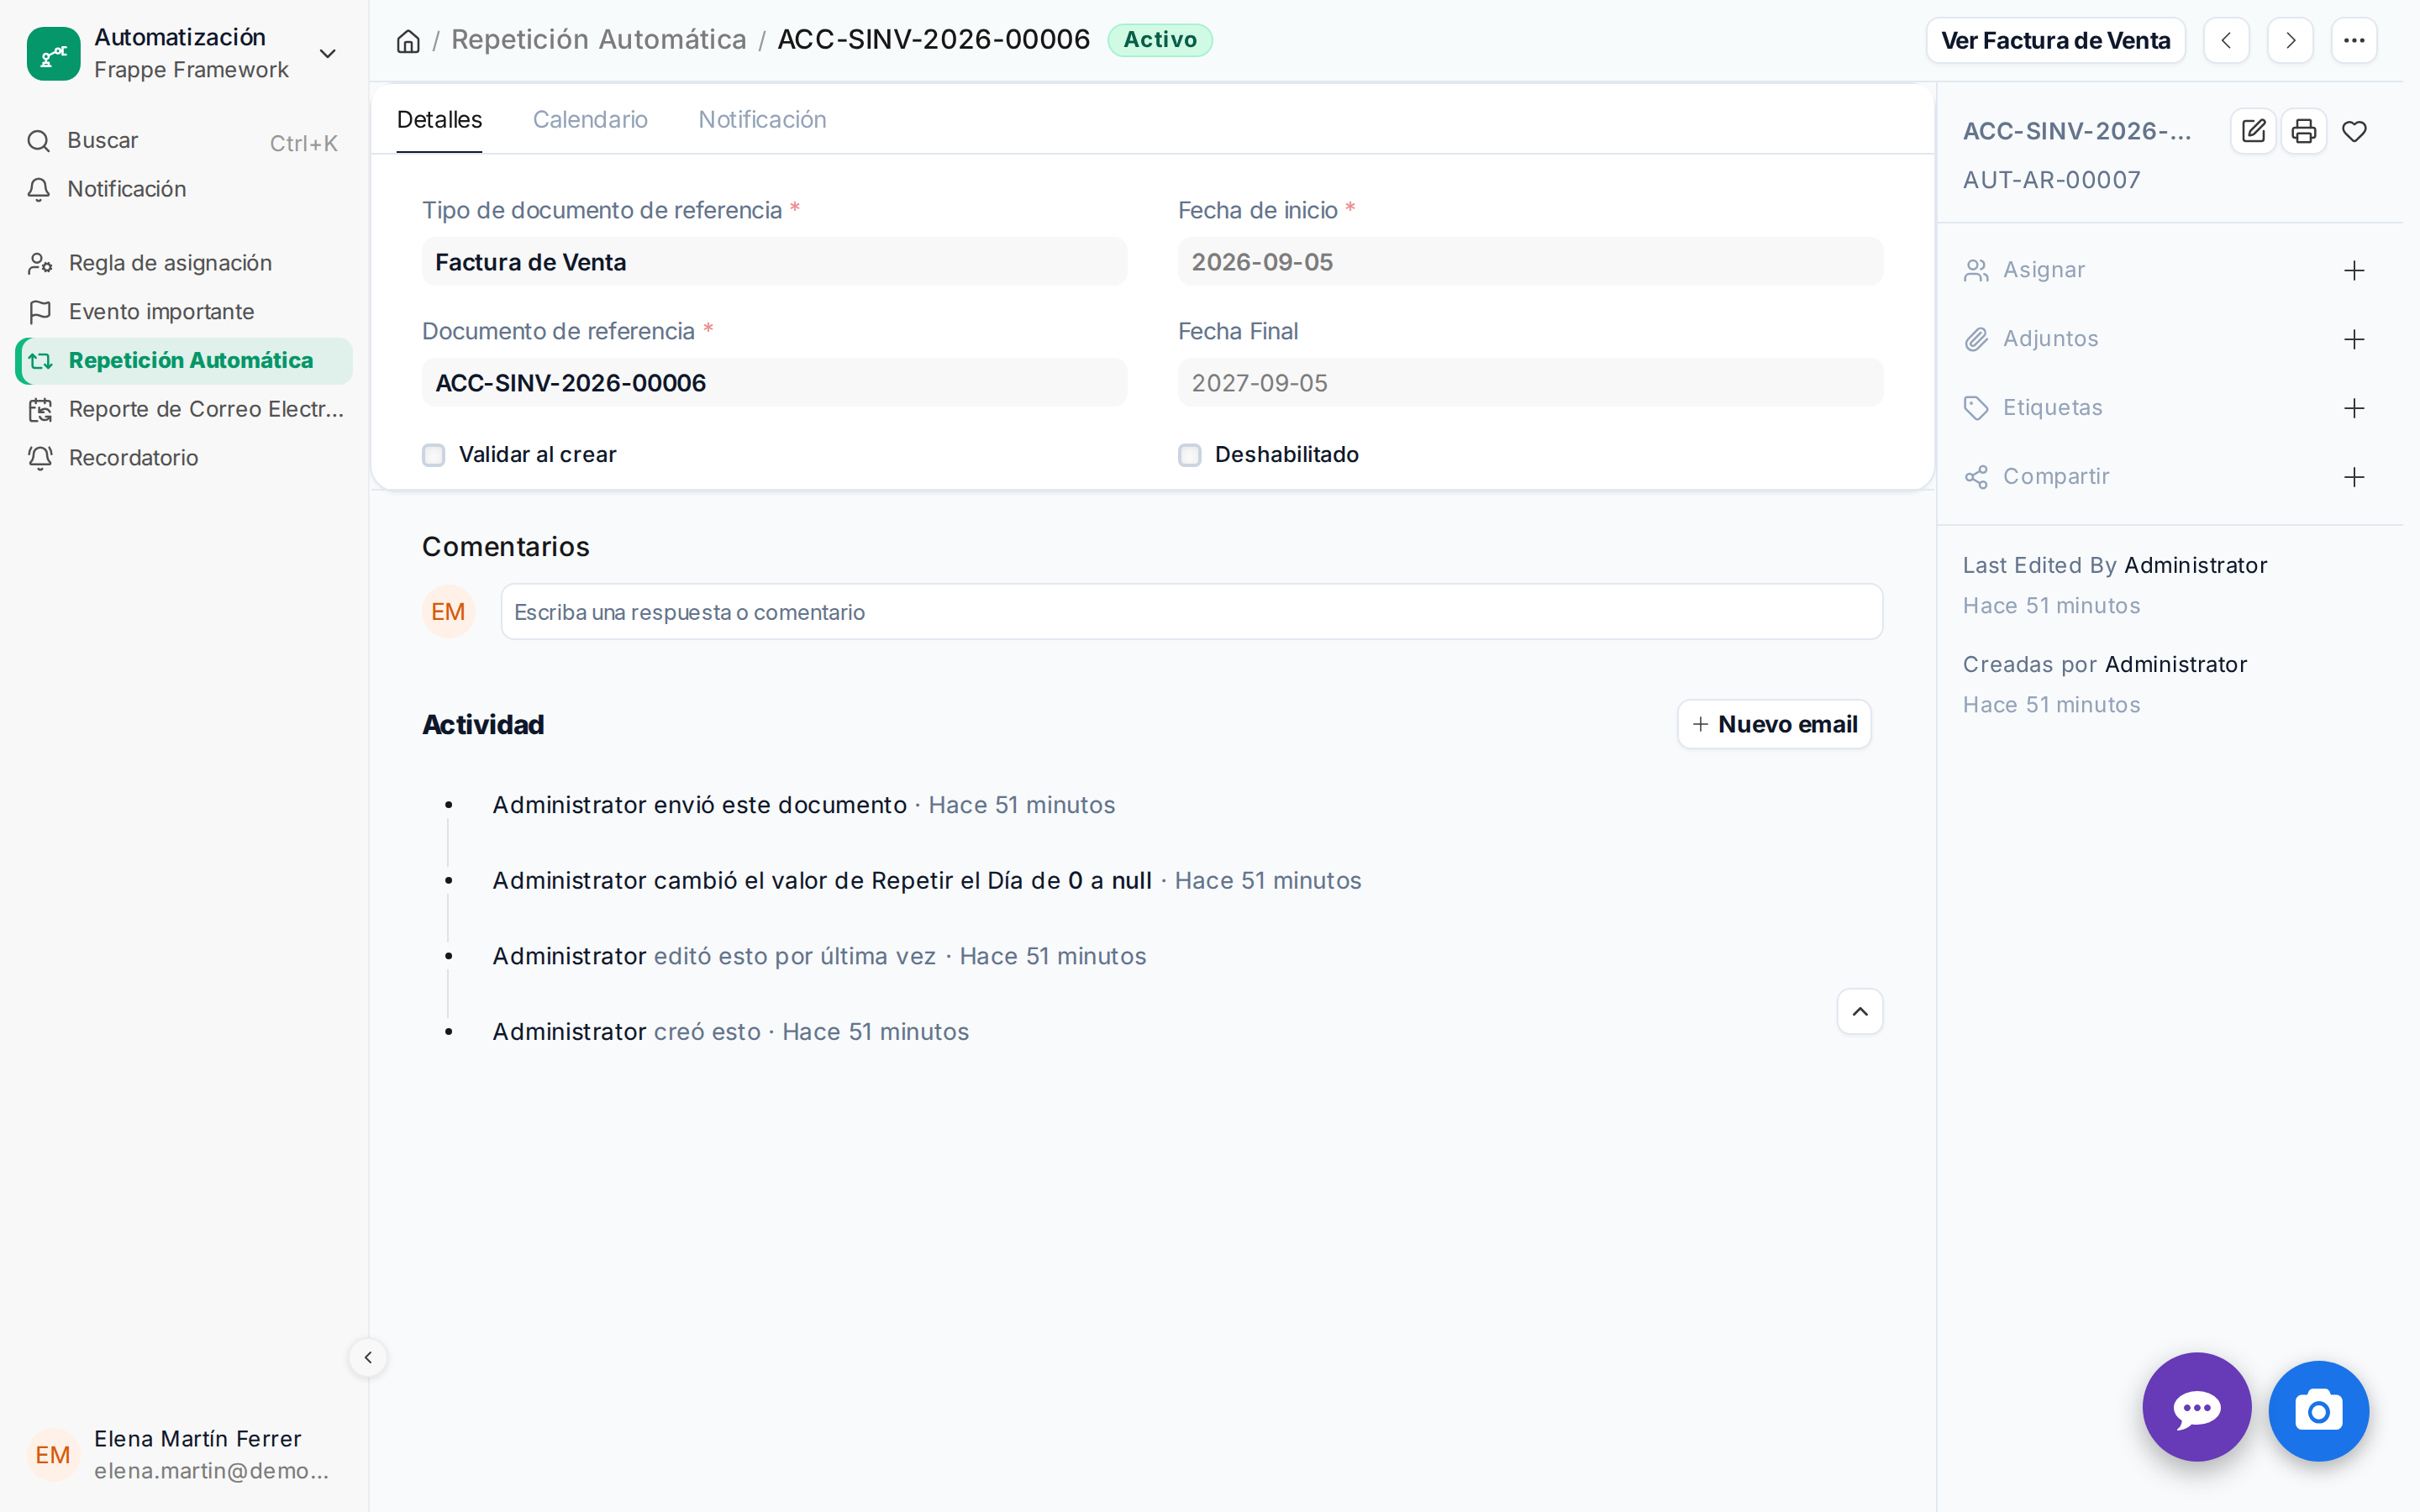The height and width of the screenshot is (1512, 2420).
Task: Click the comment input box
Action: pyautogui.click(x=1191, y=612)
